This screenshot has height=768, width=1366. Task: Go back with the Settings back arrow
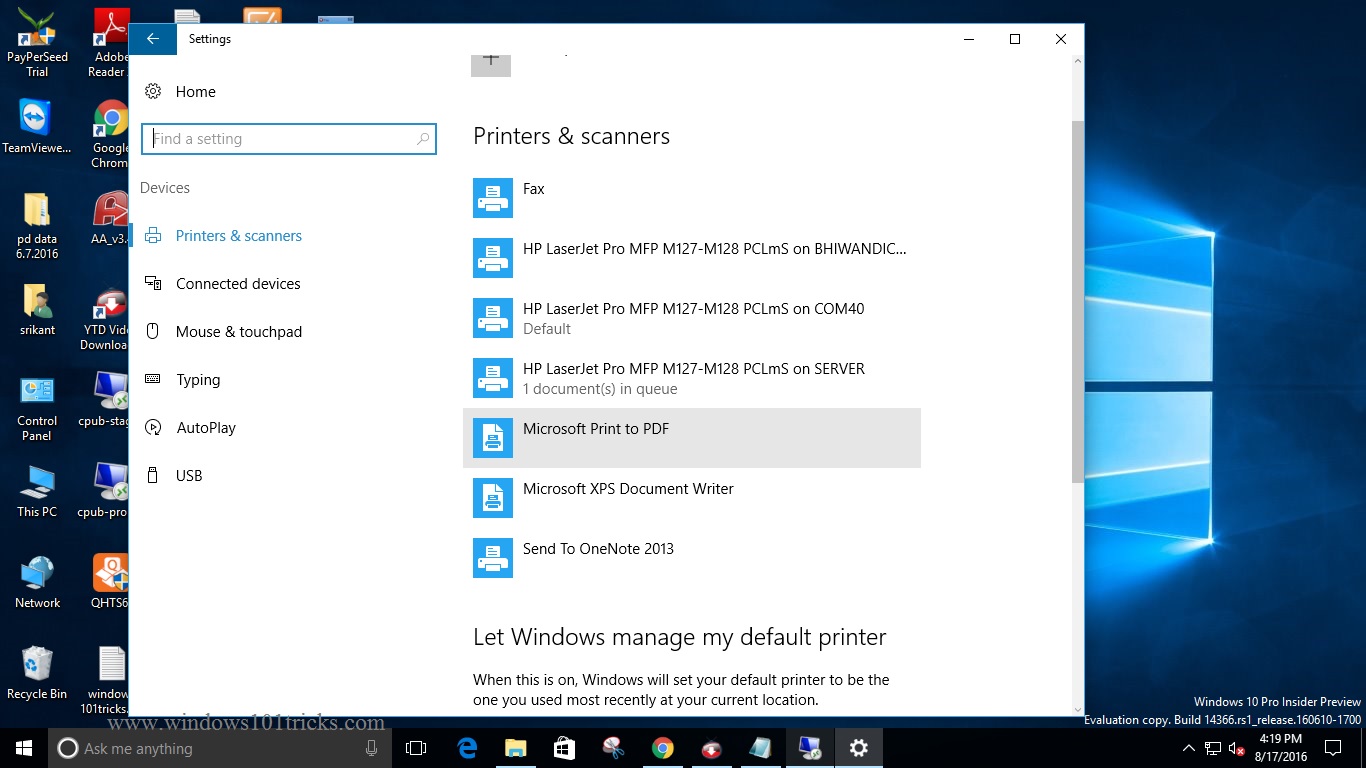pyautogui.click(x=153, y=39)
